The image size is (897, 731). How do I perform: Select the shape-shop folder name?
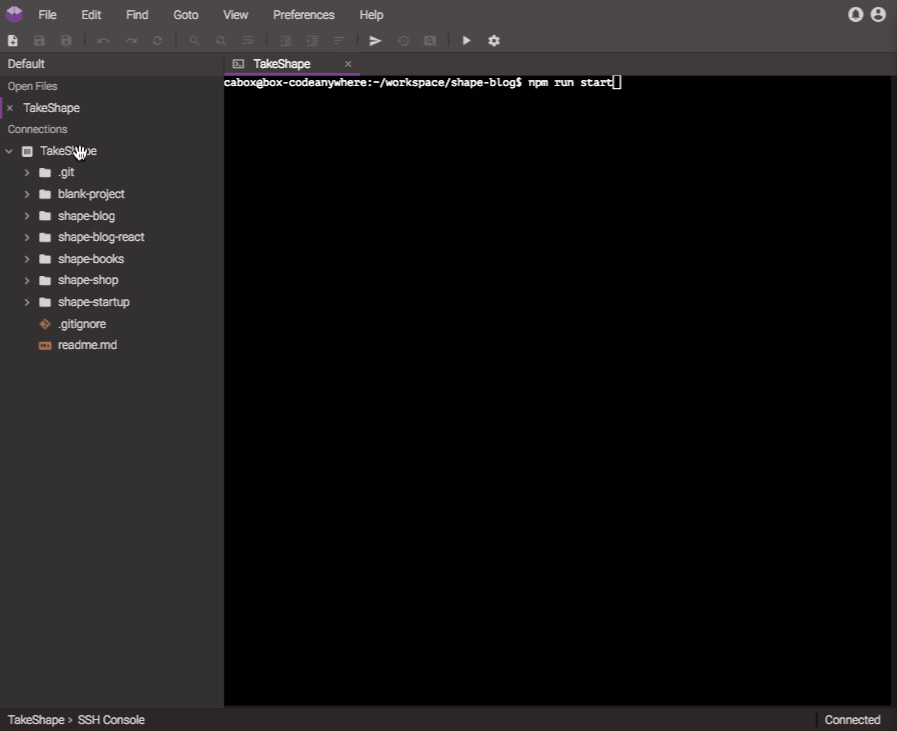[x=88, y=280]
